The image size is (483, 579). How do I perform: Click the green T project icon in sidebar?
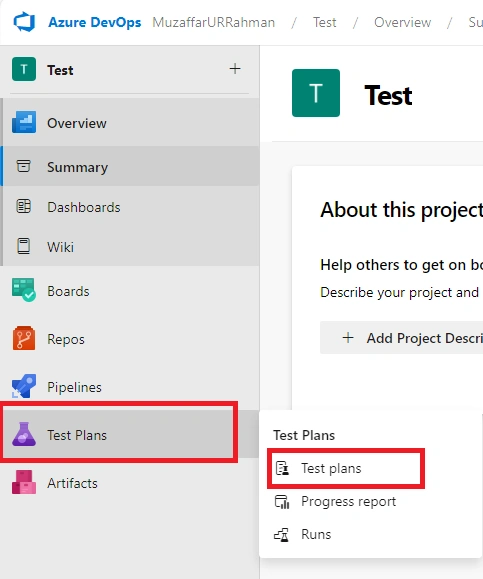click(24, 69)
